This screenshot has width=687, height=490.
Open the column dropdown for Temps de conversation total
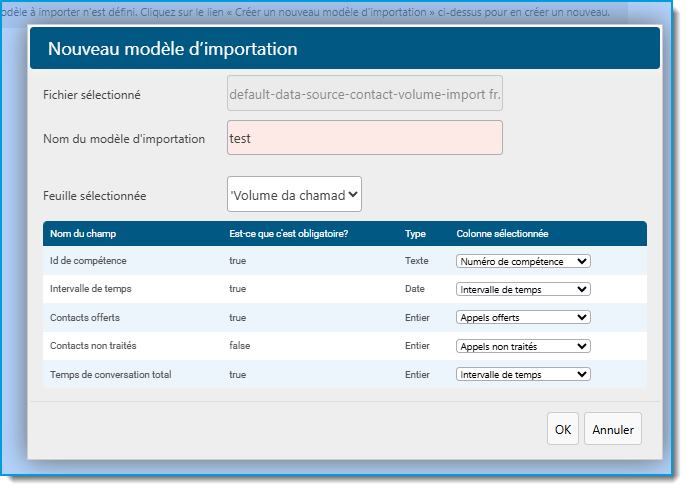point(523,374)
